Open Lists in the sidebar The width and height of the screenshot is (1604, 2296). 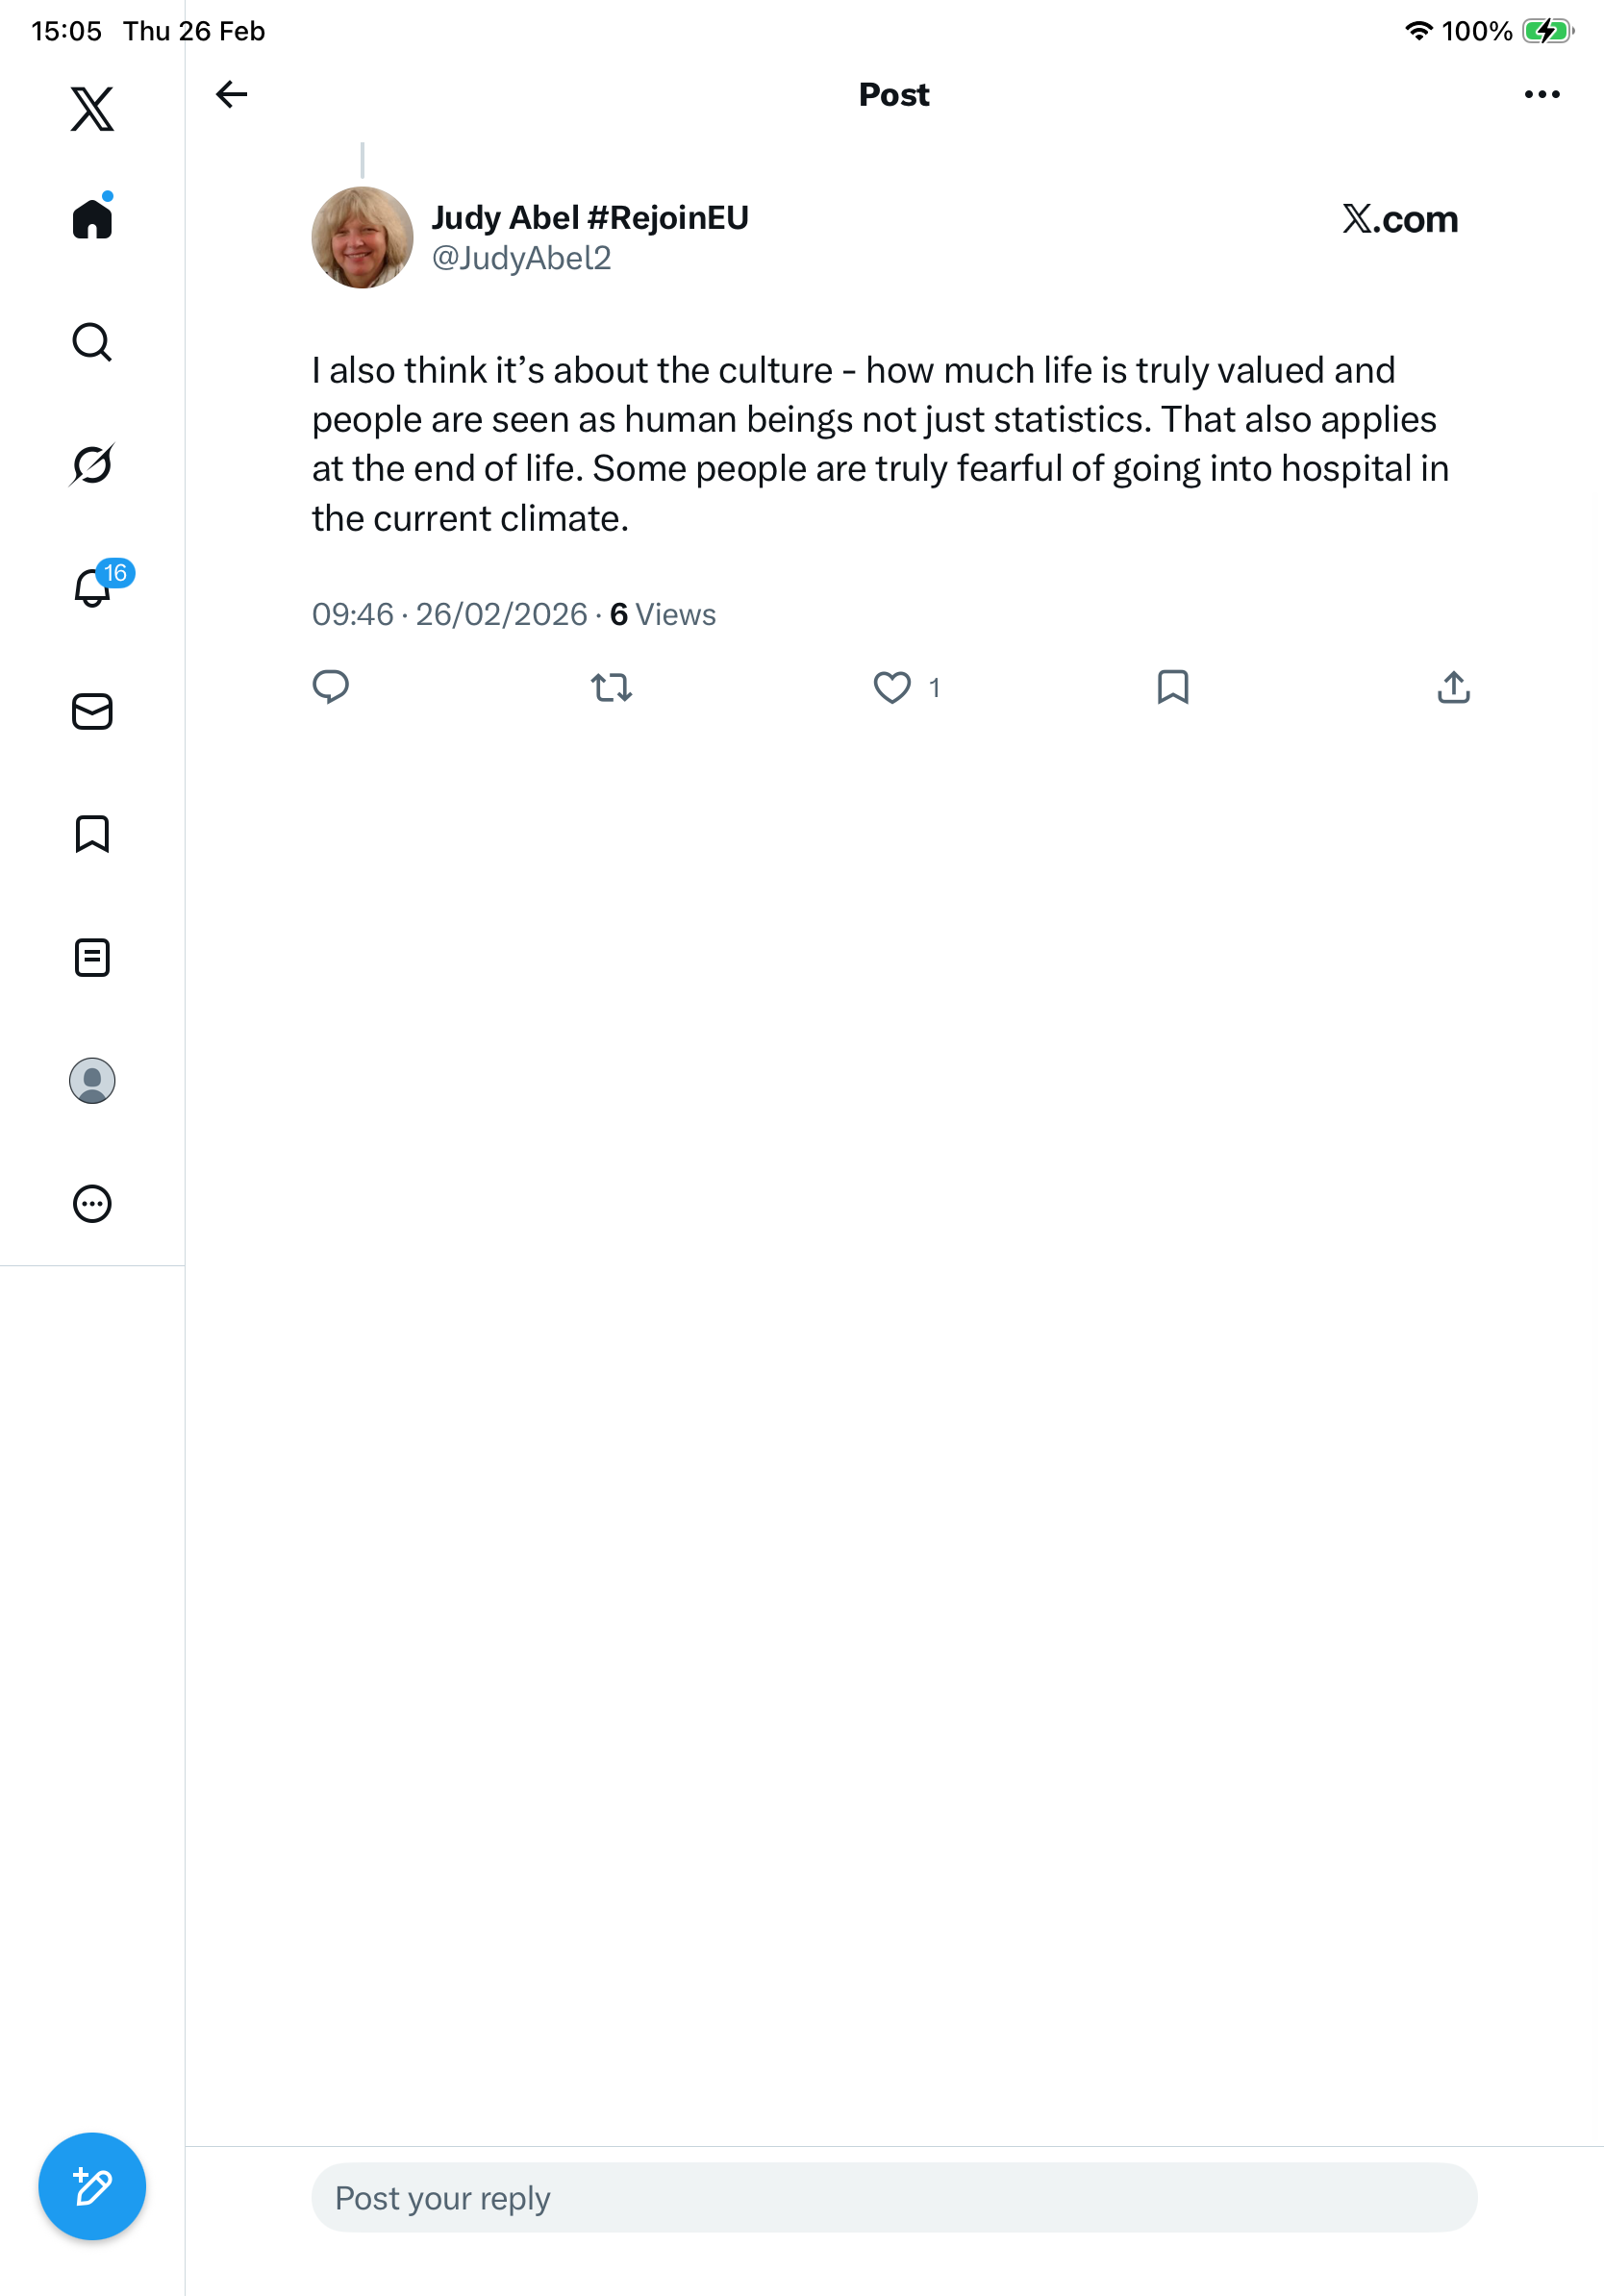[x=92, y=957]
